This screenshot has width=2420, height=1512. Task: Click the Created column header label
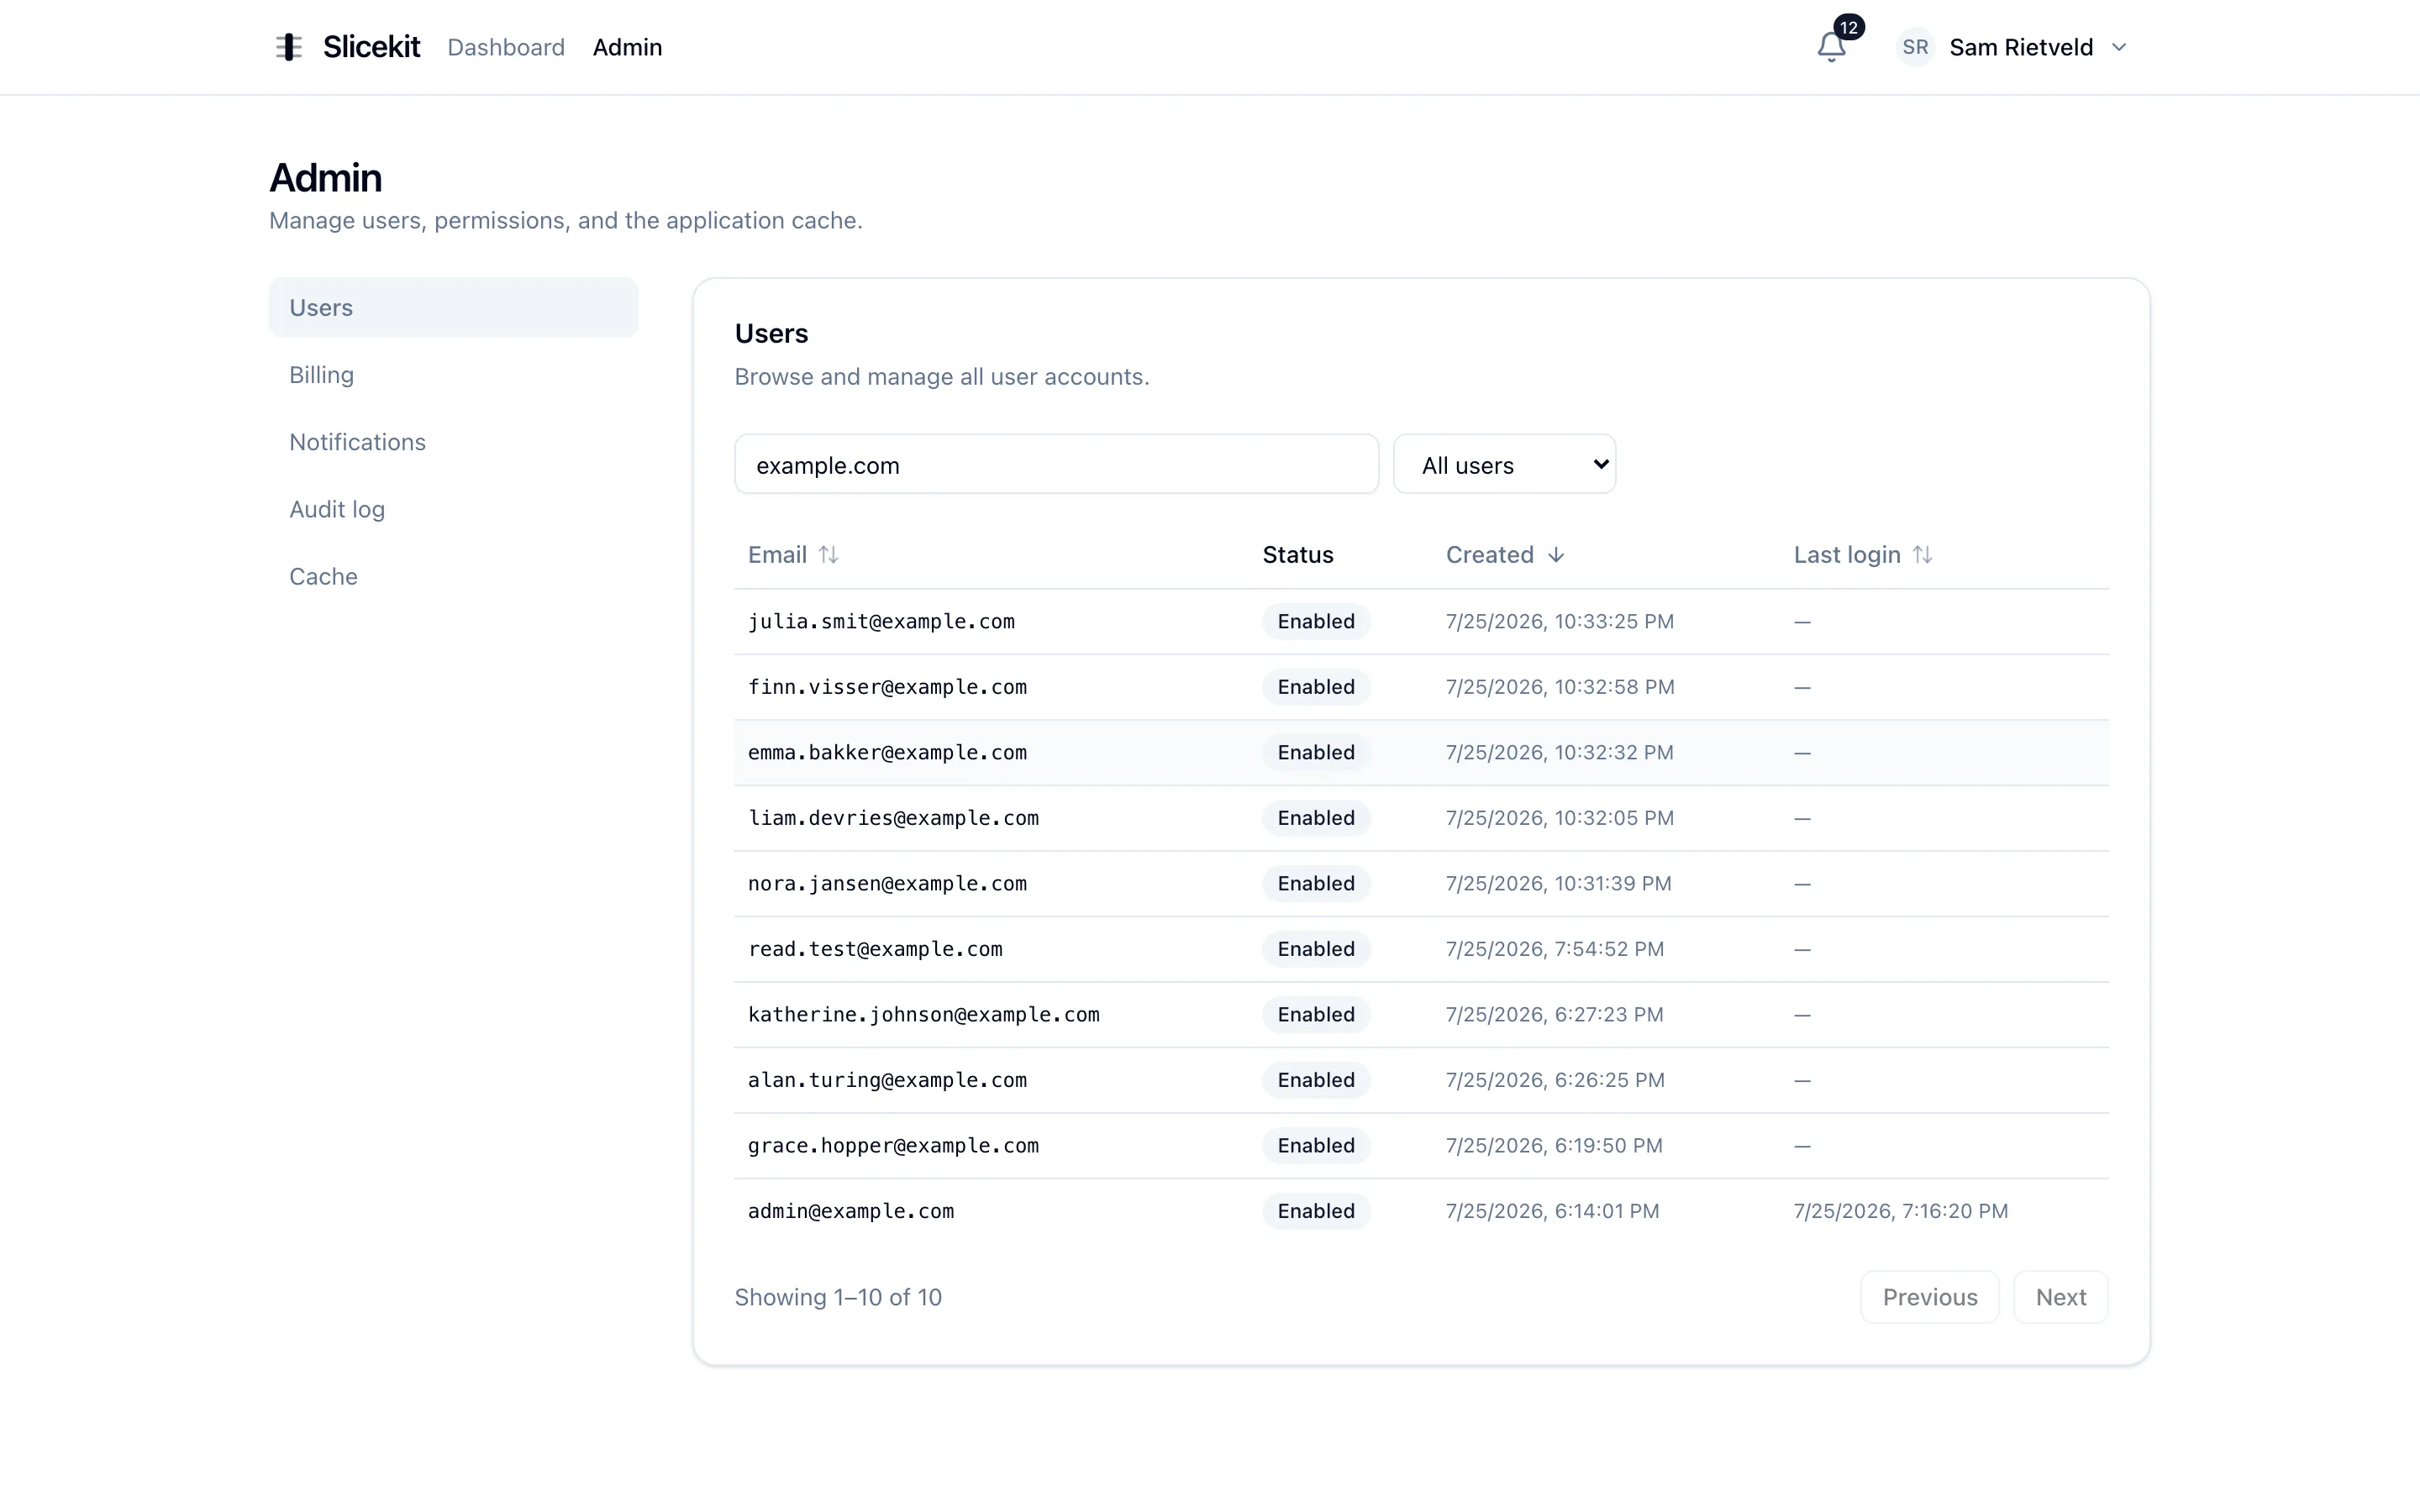[x=1489, y=555]
